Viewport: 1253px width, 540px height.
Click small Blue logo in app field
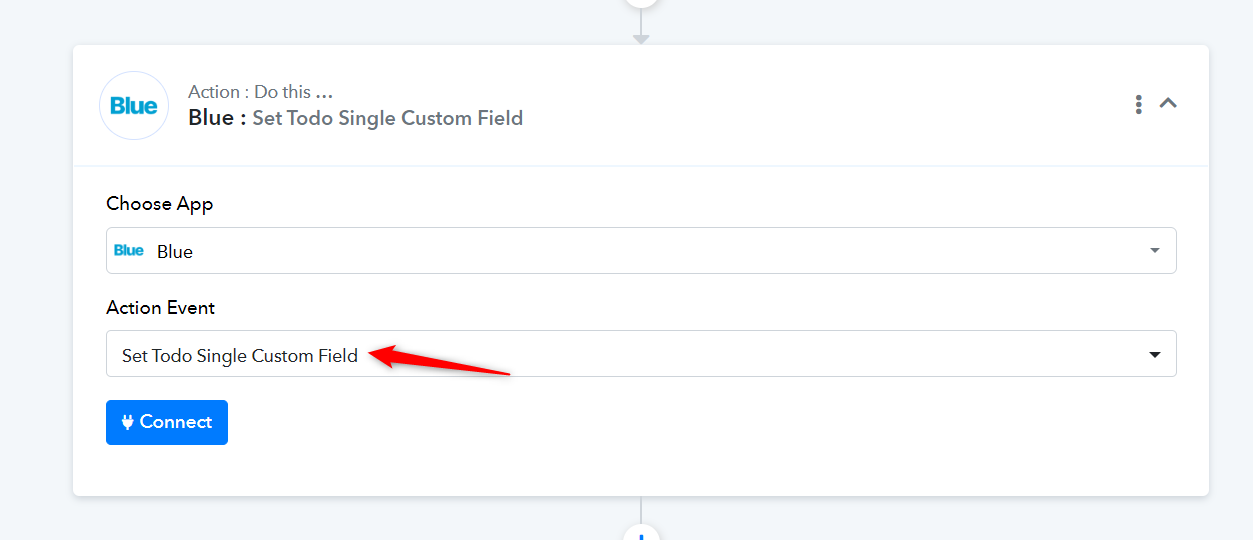coord(129,250)
